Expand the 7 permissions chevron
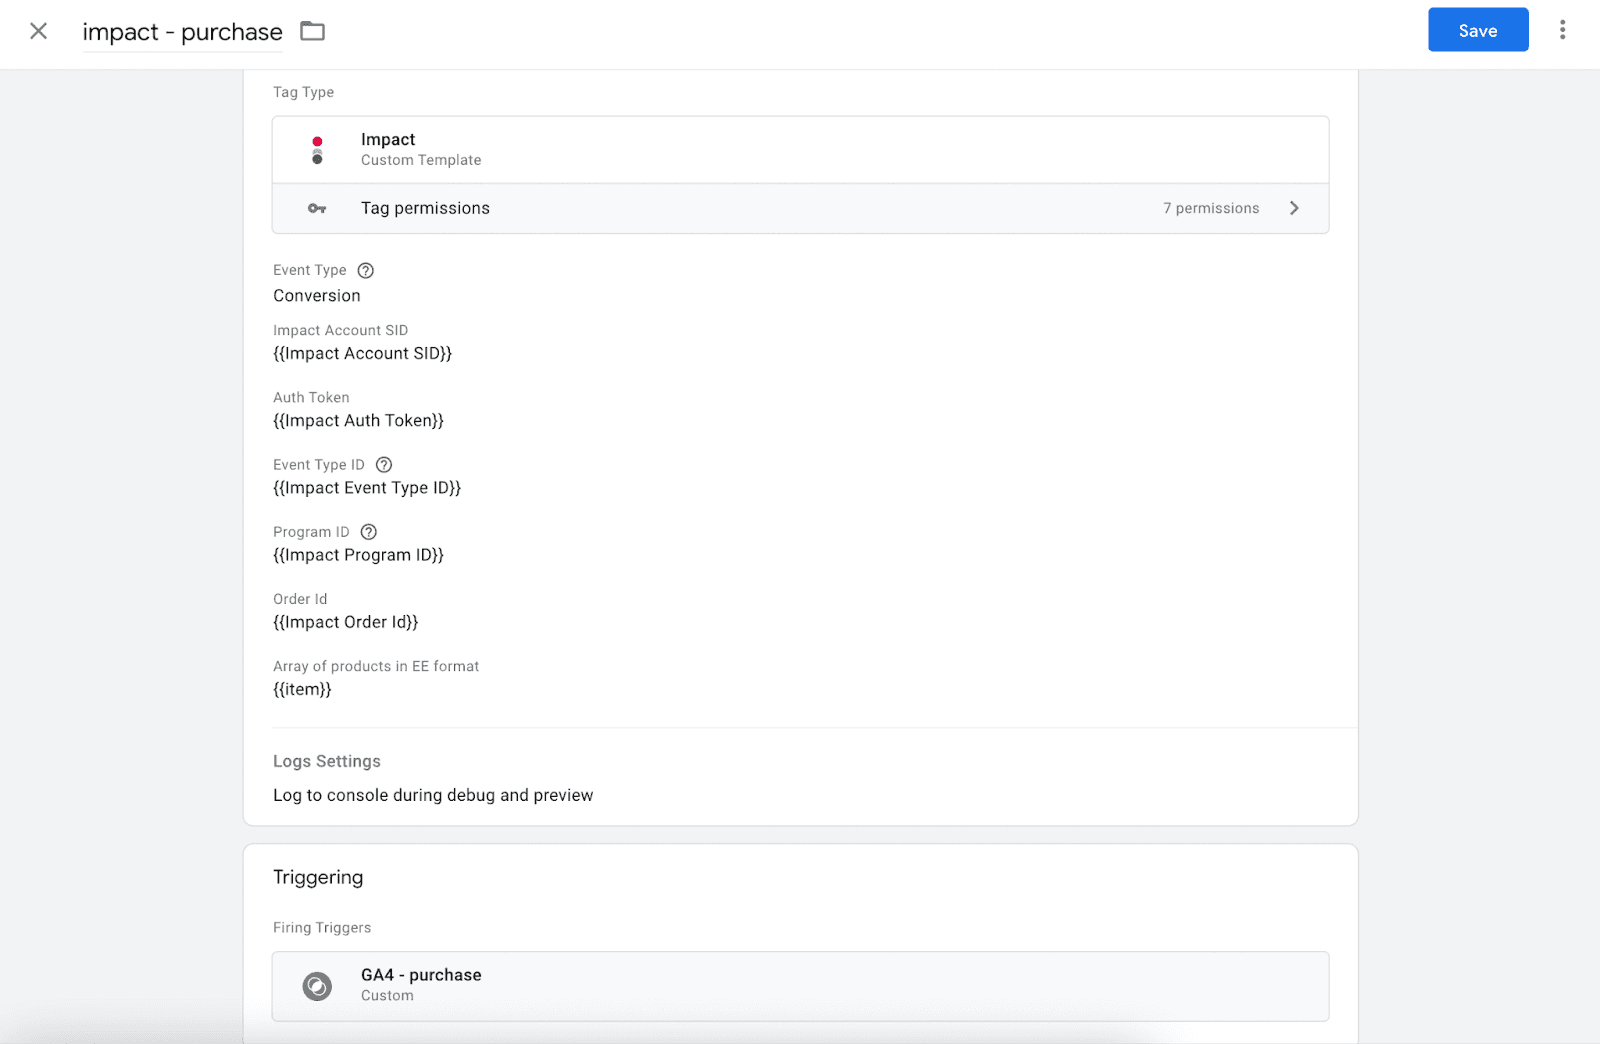This screenshot has height=1044, width=1600. coord(1294,208)
